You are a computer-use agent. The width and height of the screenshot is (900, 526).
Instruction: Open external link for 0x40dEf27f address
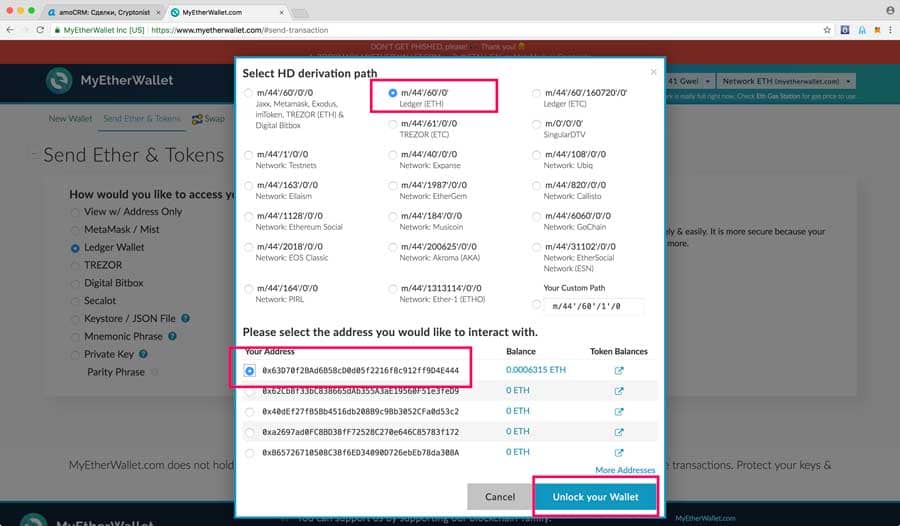(619, 412)
